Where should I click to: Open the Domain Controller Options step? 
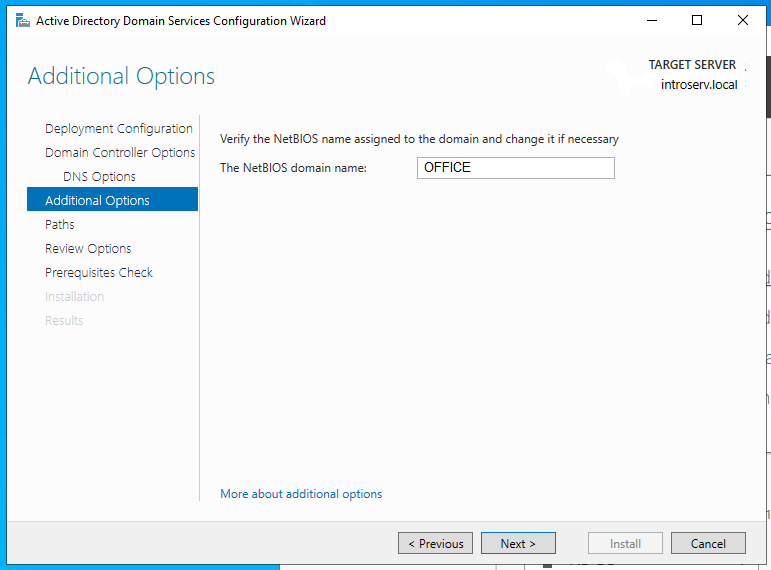tap(120, 153)
